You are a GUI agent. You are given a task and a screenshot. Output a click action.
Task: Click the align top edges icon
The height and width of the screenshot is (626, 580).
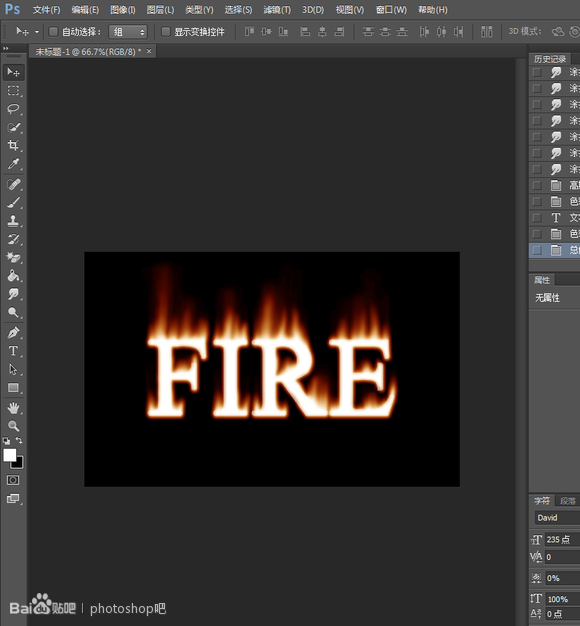pos(249,32)
